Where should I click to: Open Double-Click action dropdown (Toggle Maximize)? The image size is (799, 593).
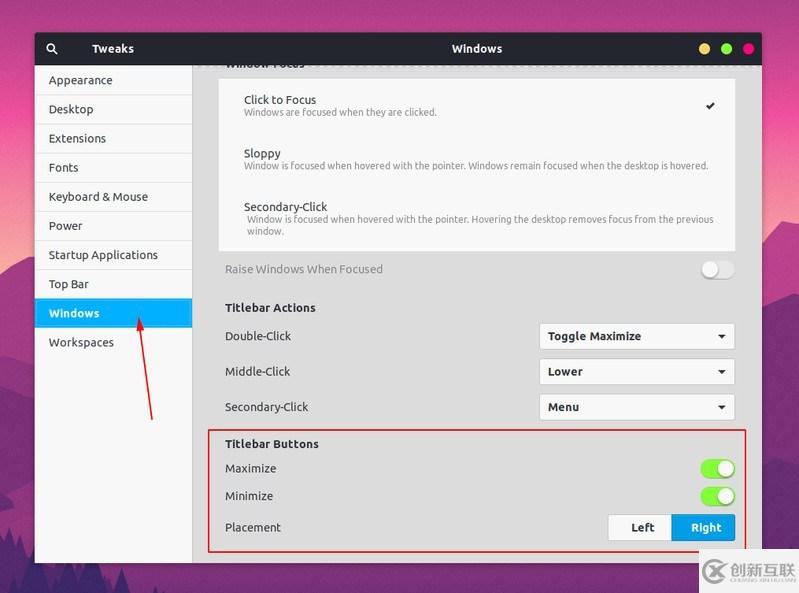(x=637, y=336)
